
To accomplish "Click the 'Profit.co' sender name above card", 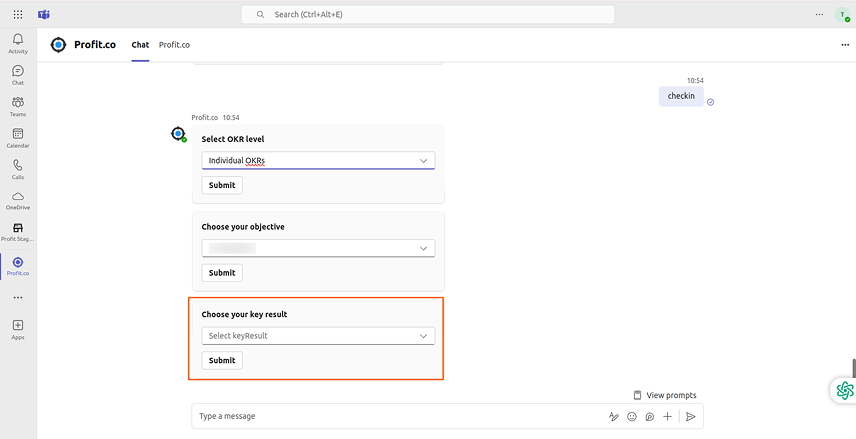I will coord(205,117).
